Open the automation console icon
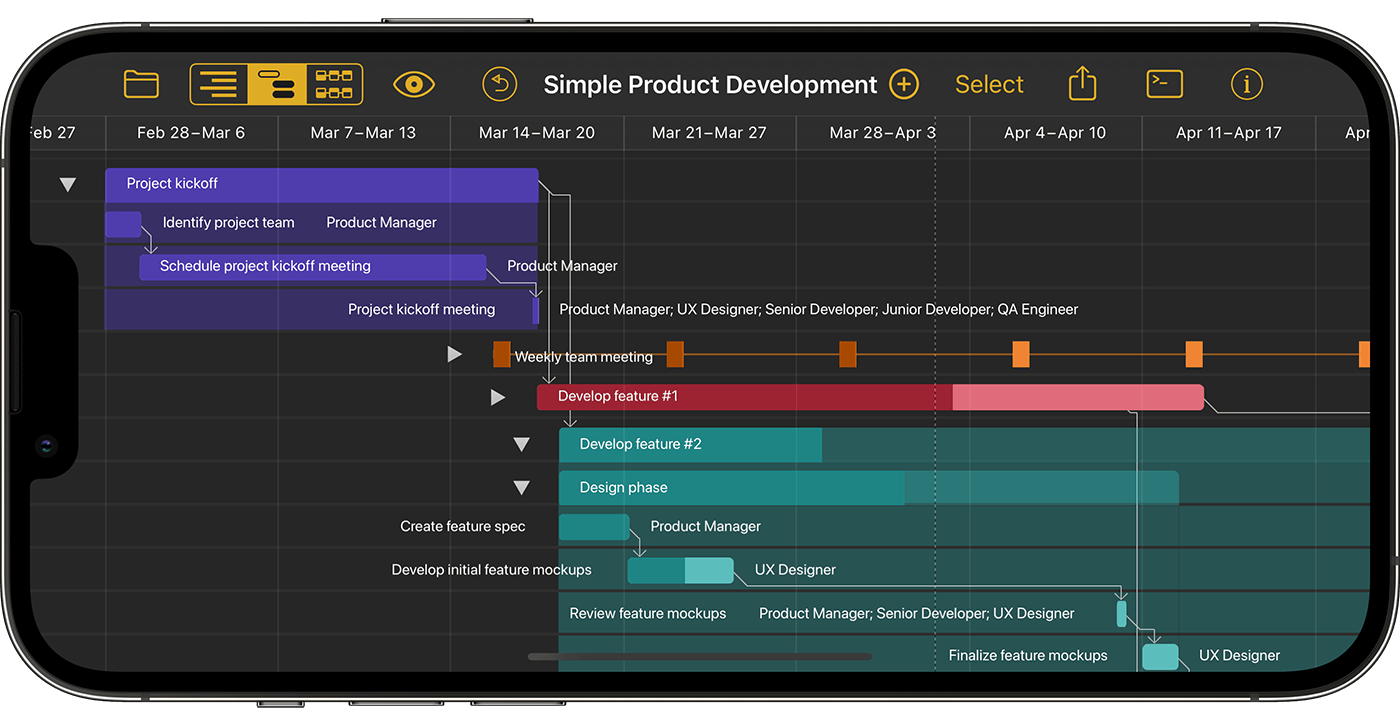 1164,84
